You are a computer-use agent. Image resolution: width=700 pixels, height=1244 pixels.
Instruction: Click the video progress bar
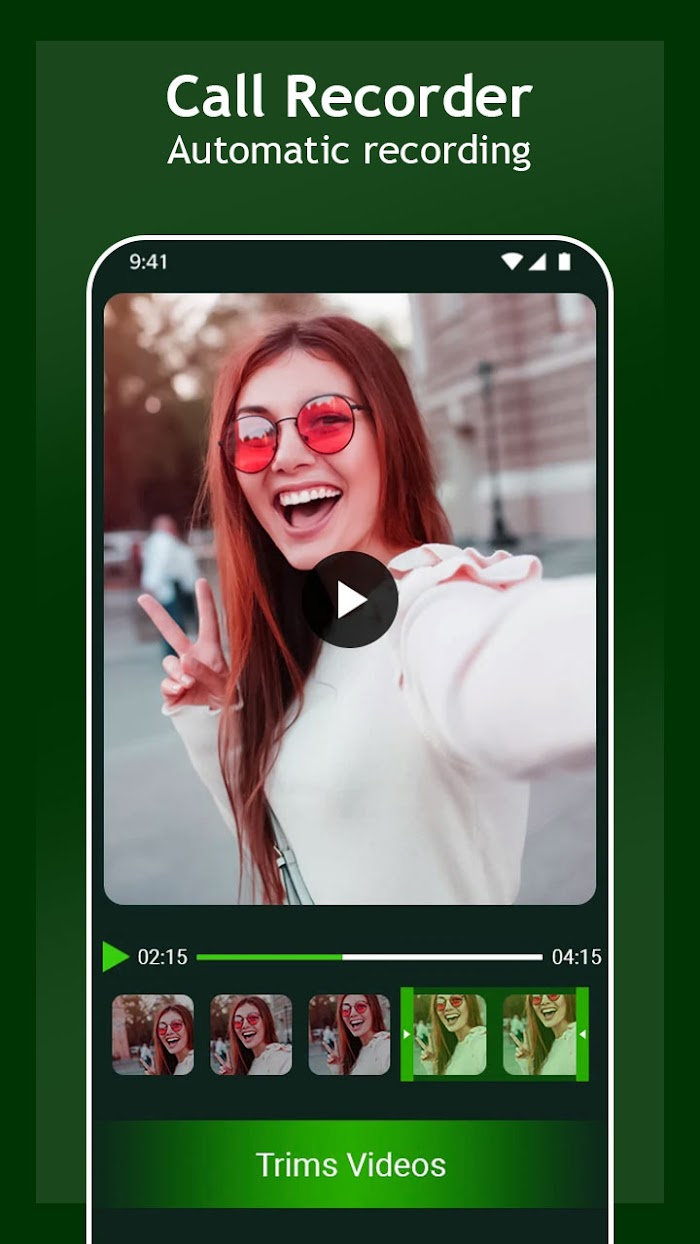point(369,957)
